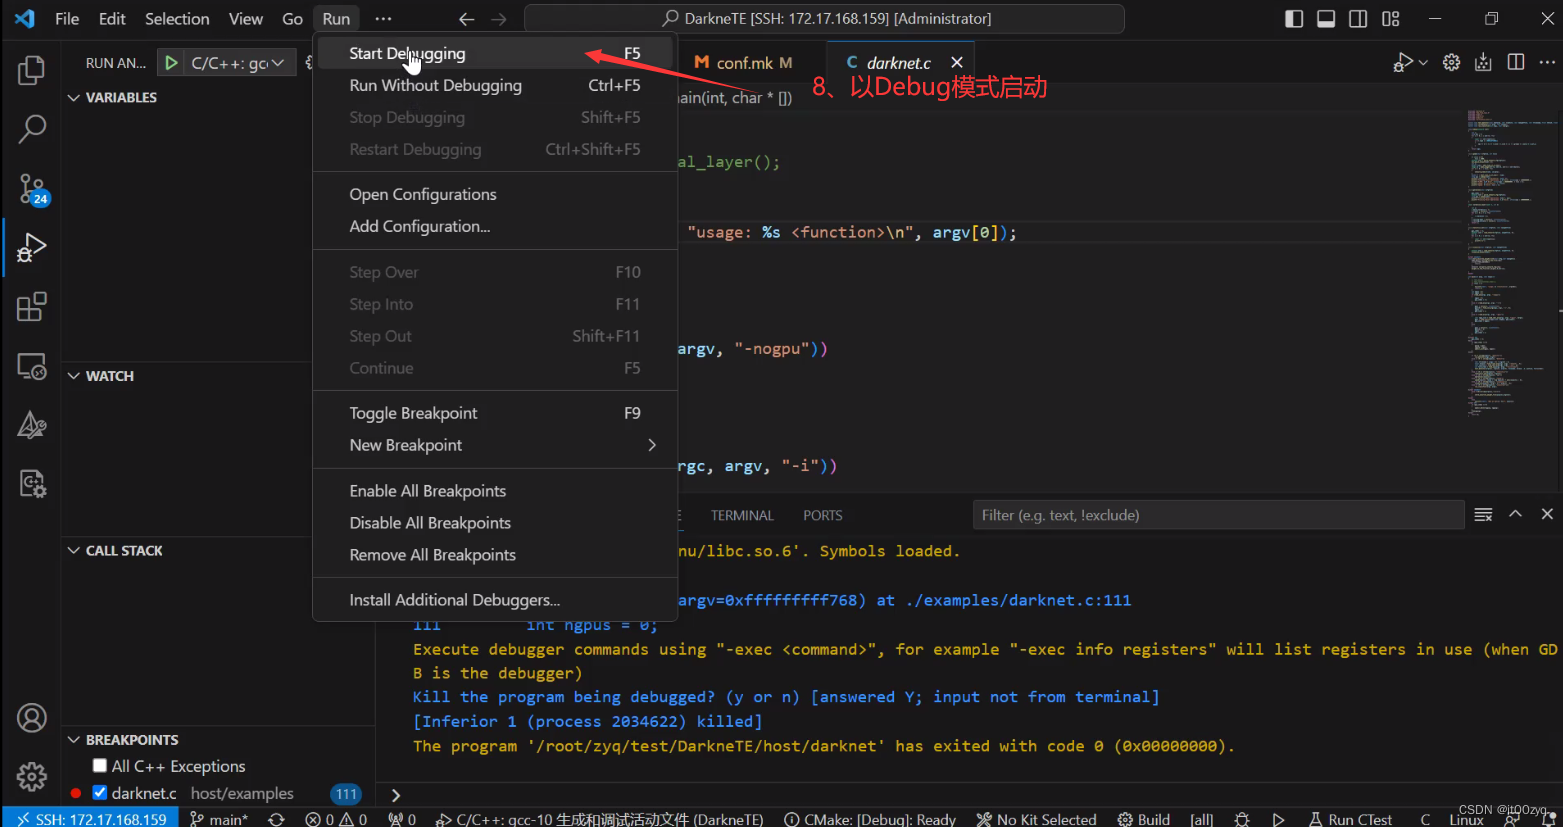Image resolution: width=1563 pixels, height=827 pixels.
Task: Click the command center search box
Action: [824, 19]
